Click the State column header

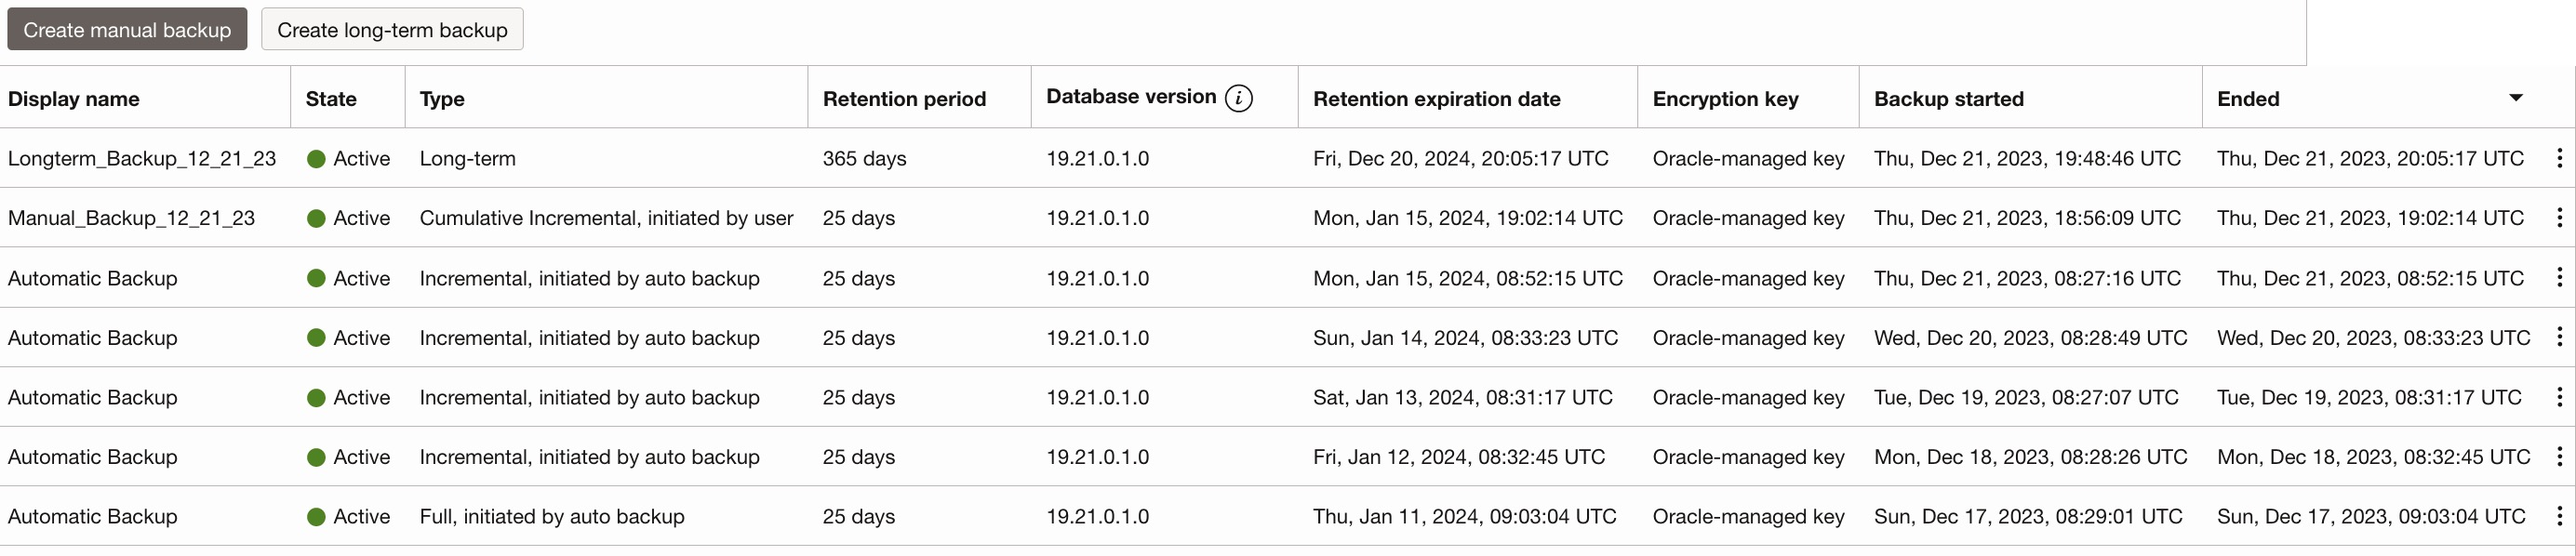tap(331, 98)
